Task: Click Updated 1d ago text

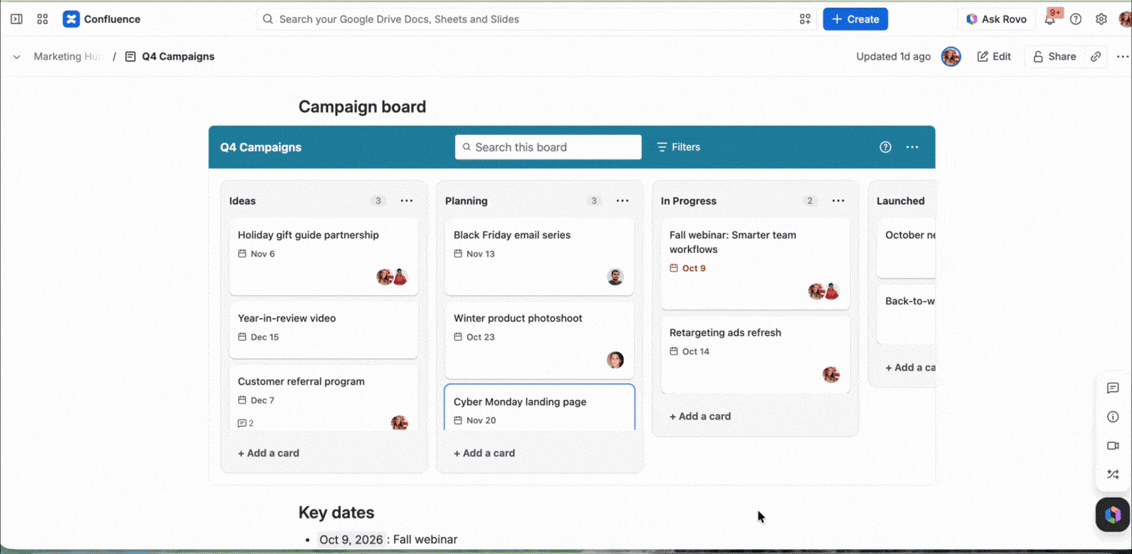Action: (893, 56)
